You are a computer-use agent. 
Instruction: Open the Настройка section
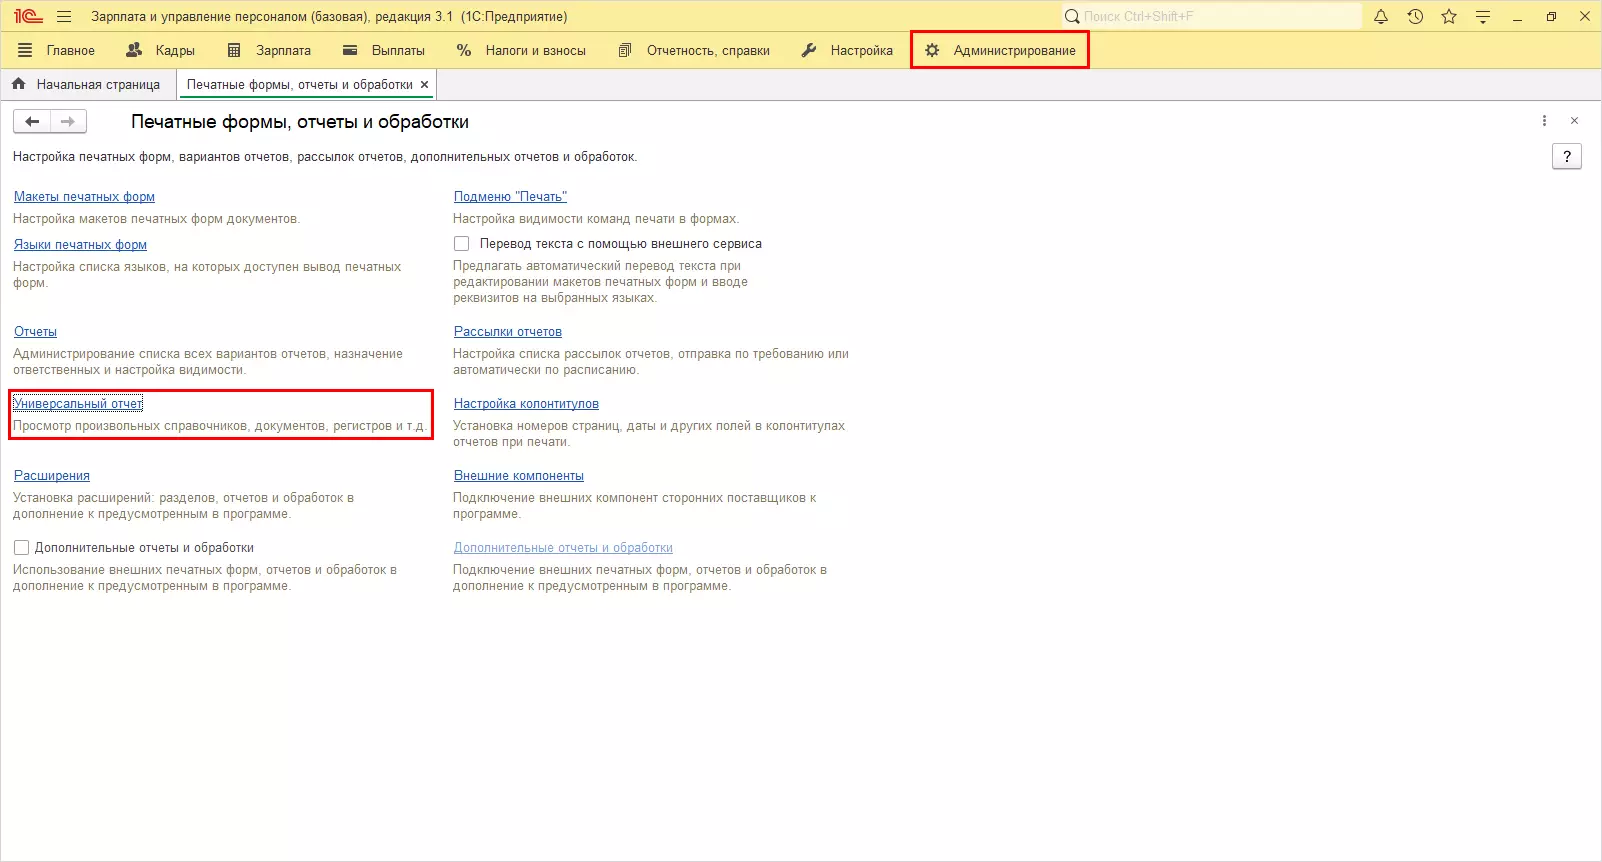coord(848,50)
